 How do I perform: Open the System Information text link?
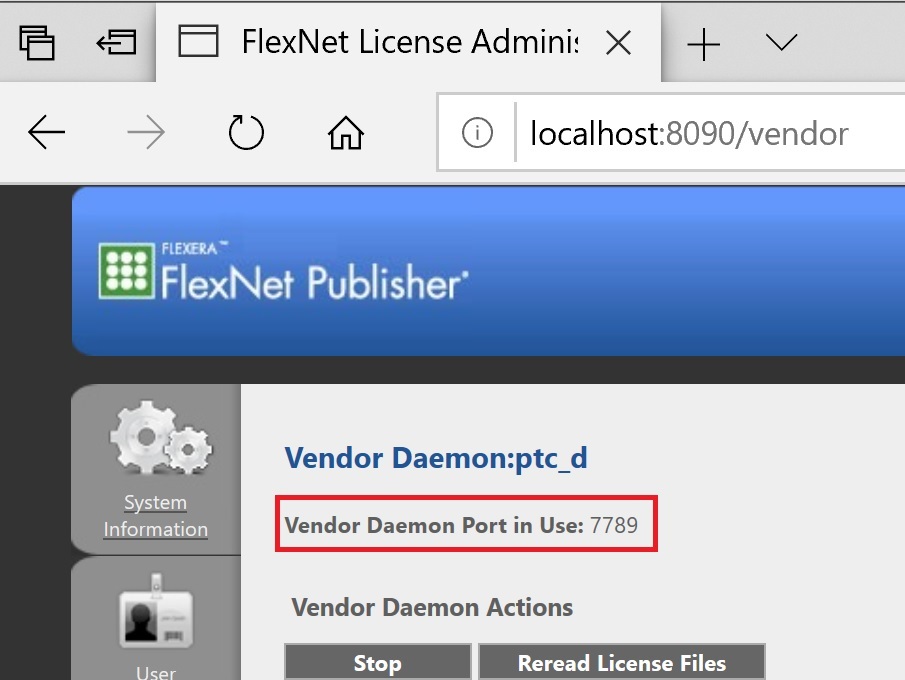coord(155,515)
